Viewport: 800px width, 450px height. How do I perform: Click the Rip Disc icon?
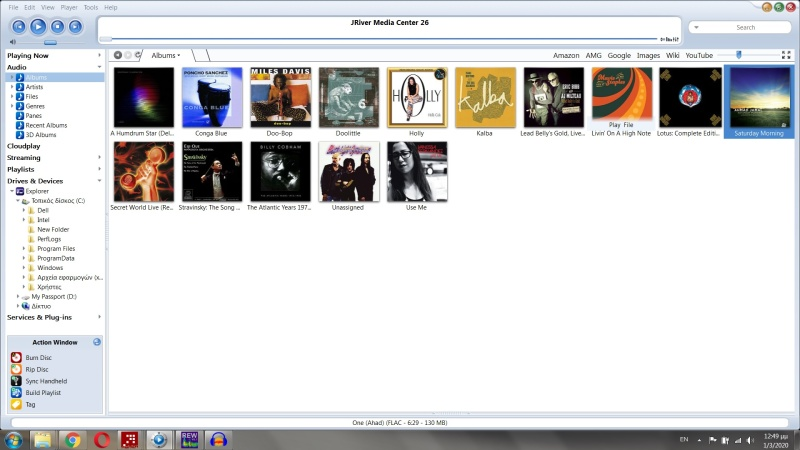coord(16,369)
